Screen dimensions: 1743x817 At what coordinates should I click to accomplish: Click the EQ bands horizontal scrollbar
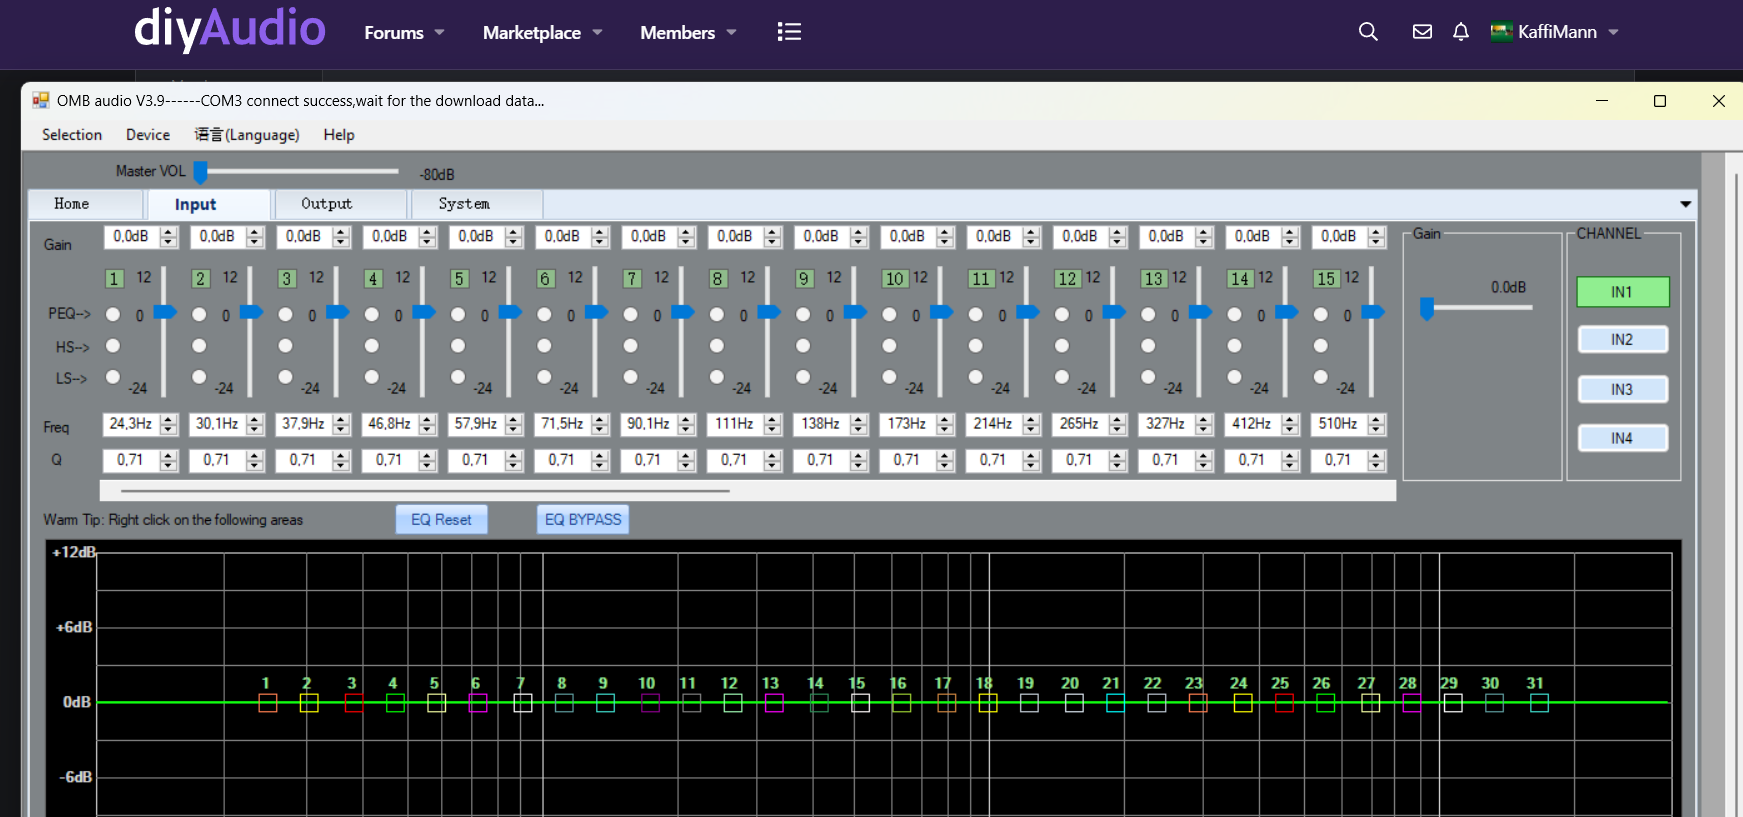425,491
